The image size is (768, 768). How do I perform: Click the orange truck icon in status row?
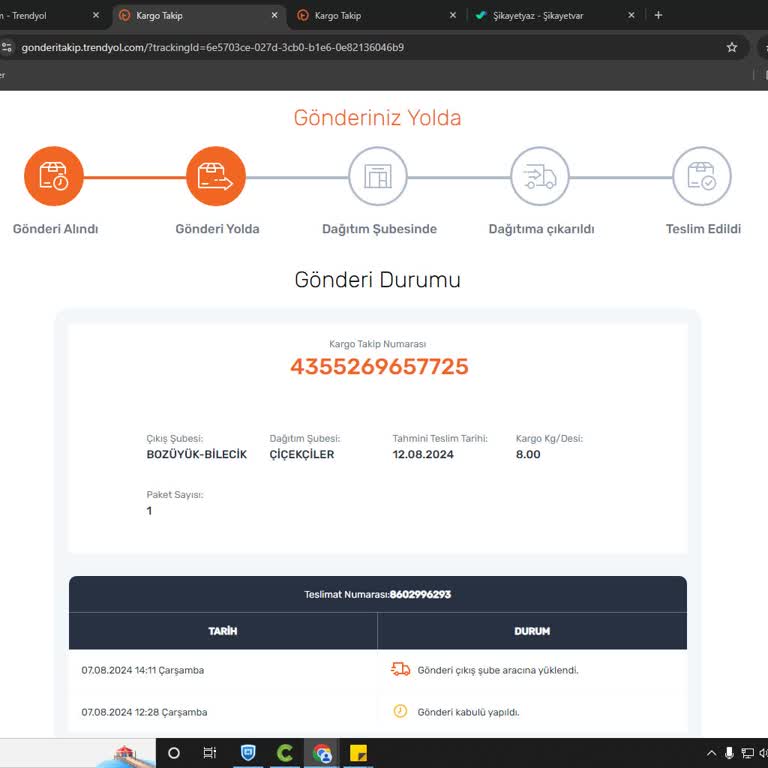tap(400, 669)
